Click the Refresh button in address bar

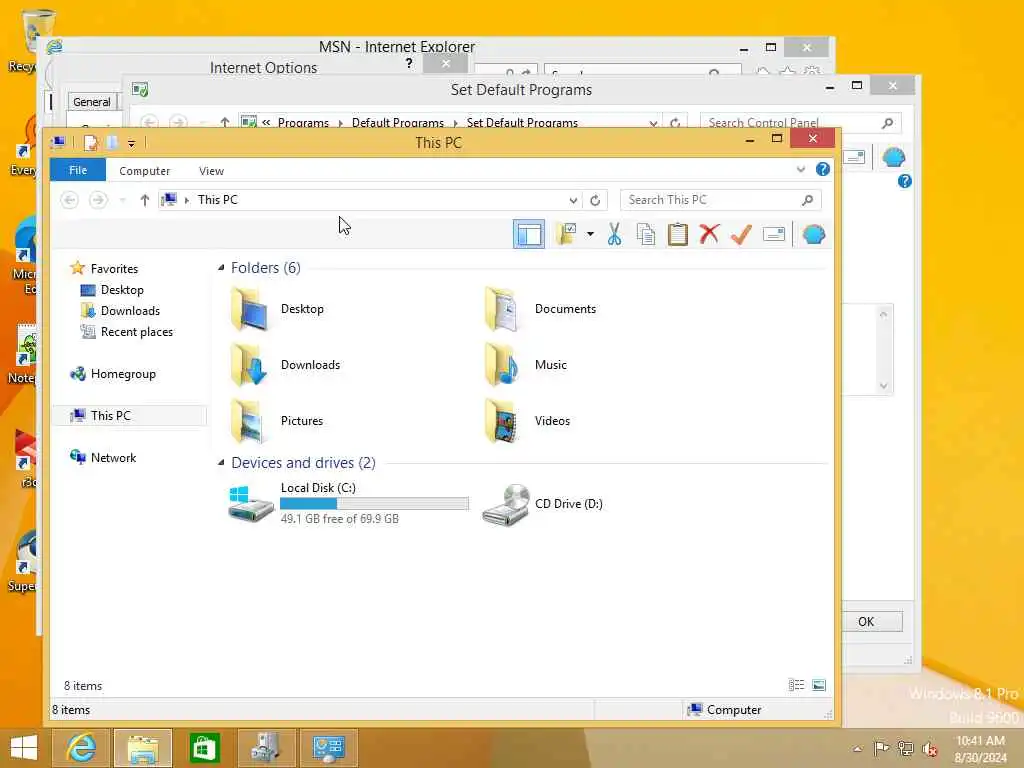595,200
